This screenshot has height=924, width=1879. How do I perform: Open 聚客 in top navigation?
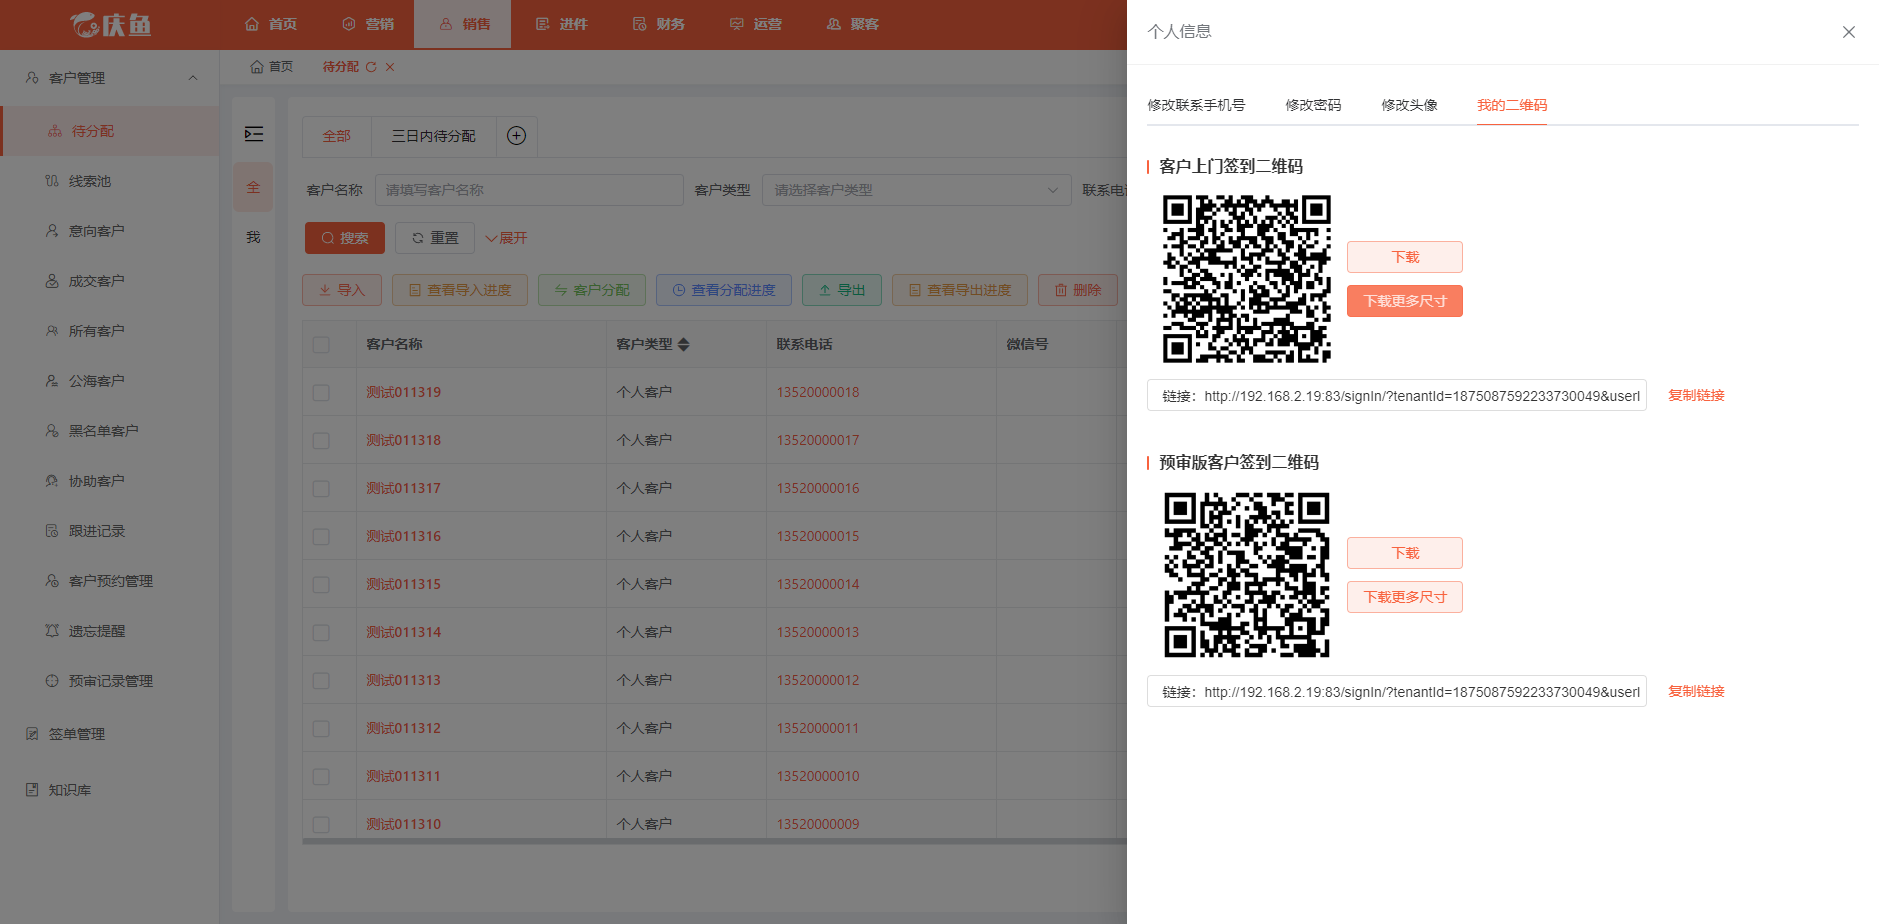point(853,24)
